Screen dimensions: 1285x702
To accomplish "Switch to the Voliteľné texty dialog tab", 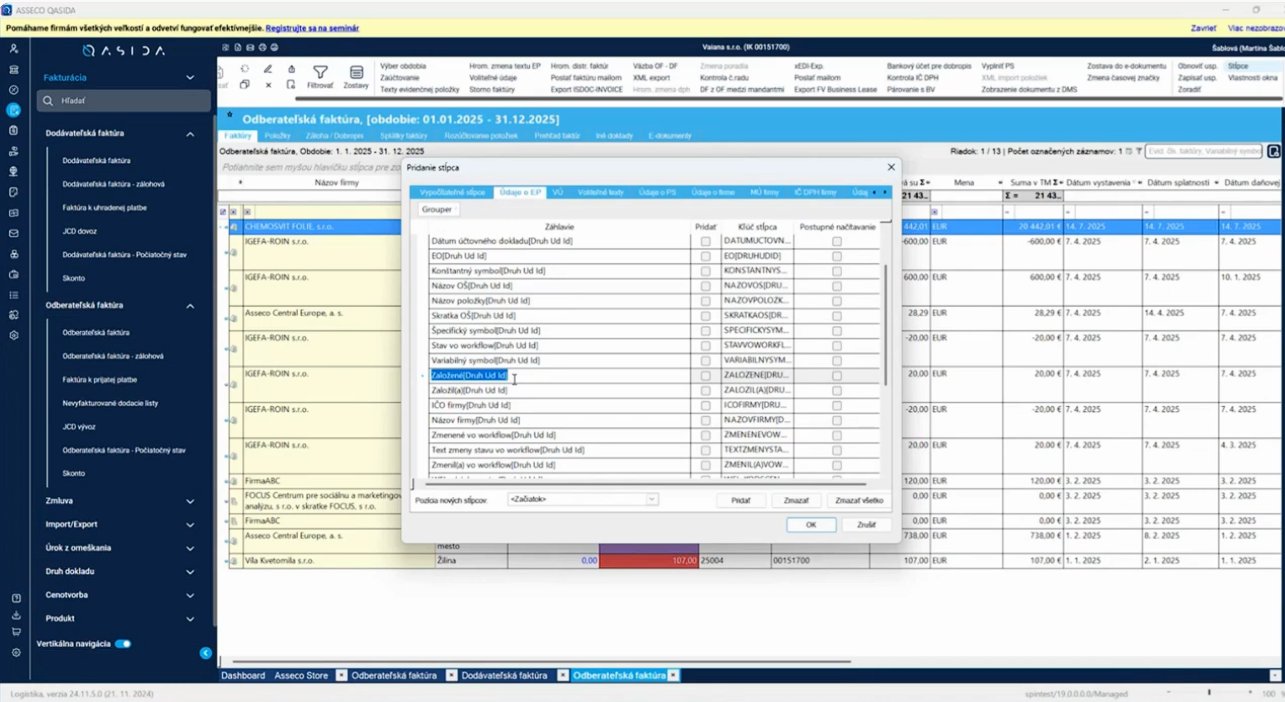I will click(601, 192).
